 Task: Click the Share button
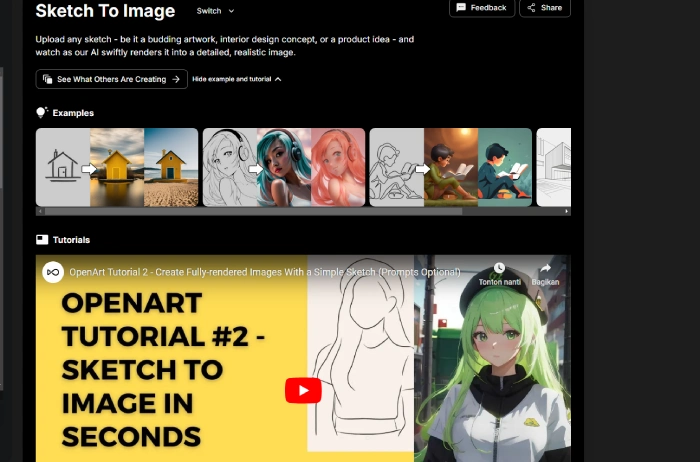pyautogui.click(x=545, y=8)
